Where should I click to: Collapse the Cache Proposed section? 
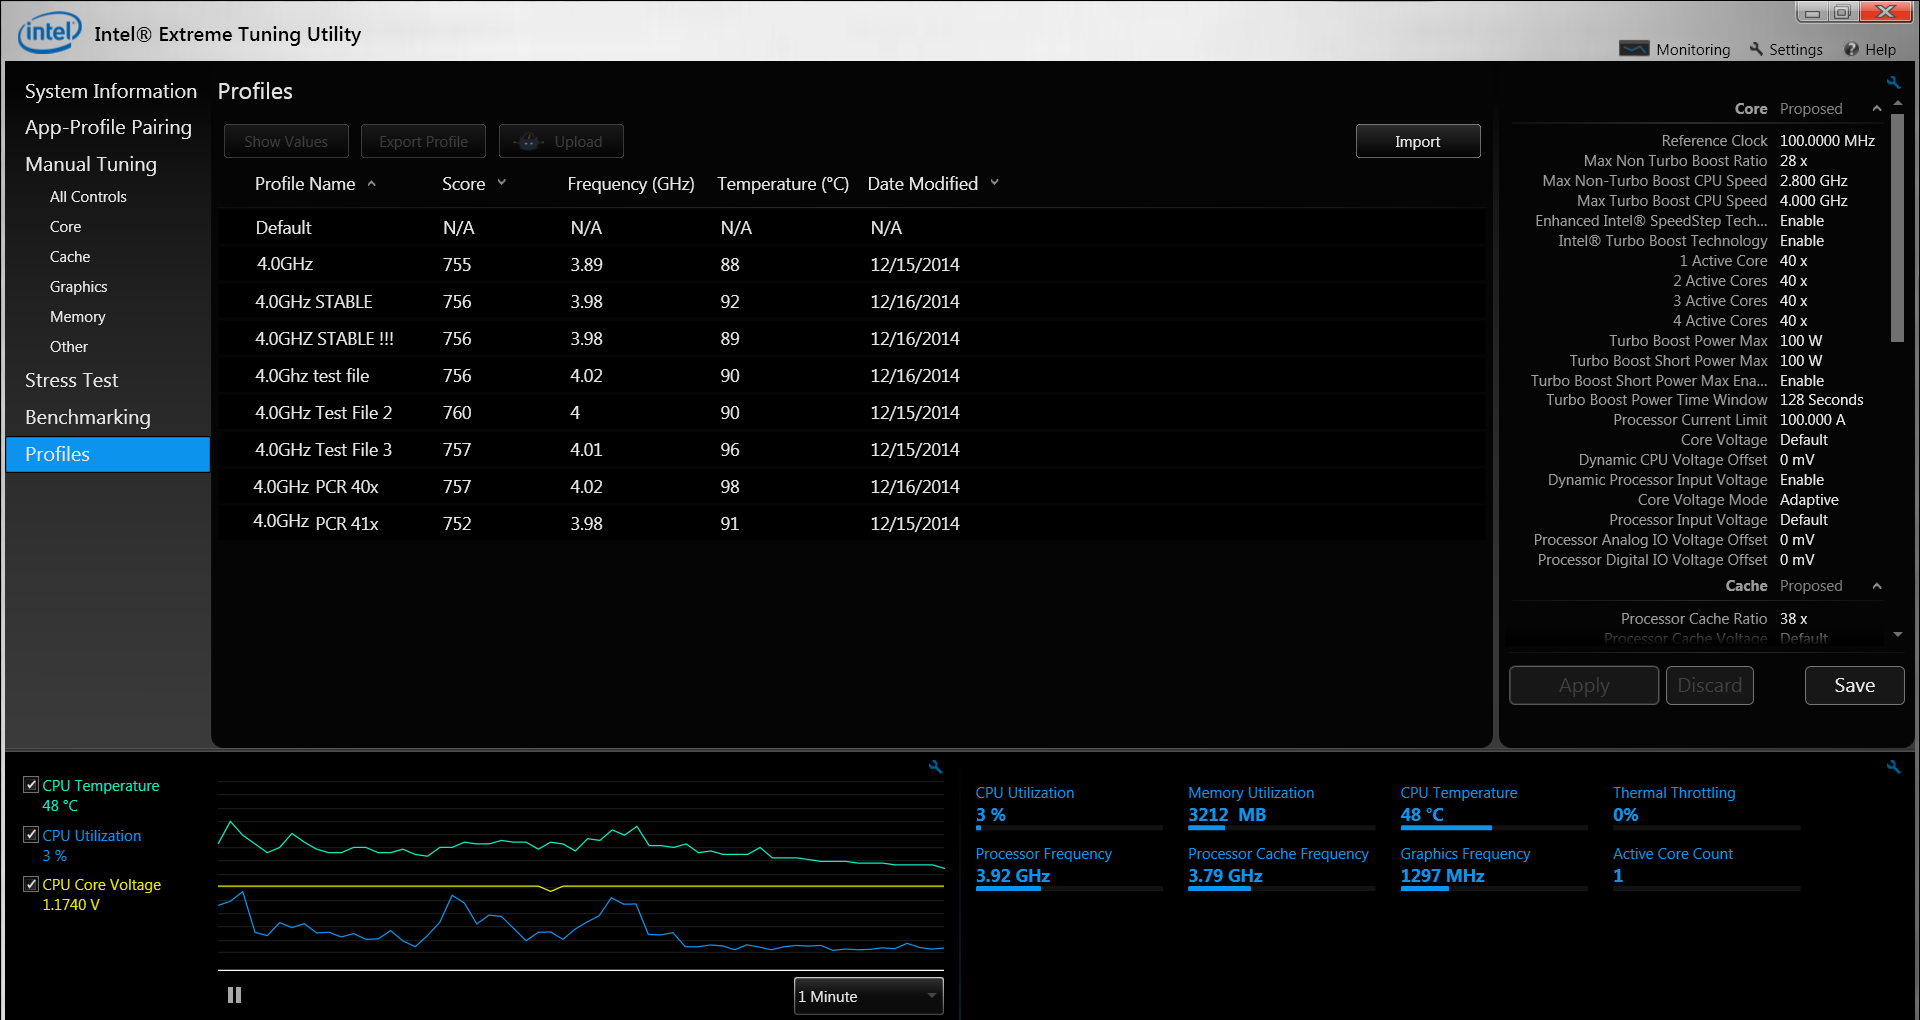1876,586
